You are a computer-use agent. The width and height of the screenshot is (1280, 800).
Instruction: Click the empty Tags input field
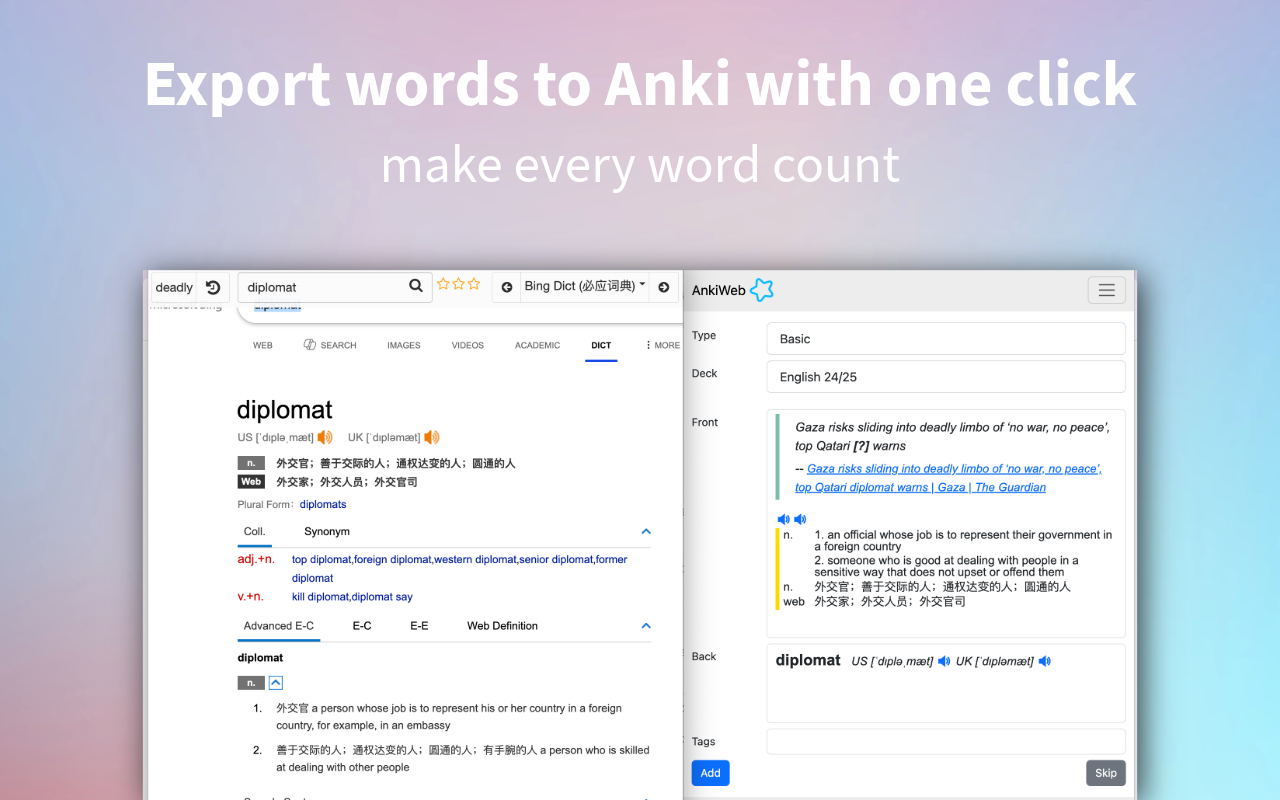pos(945,741)
